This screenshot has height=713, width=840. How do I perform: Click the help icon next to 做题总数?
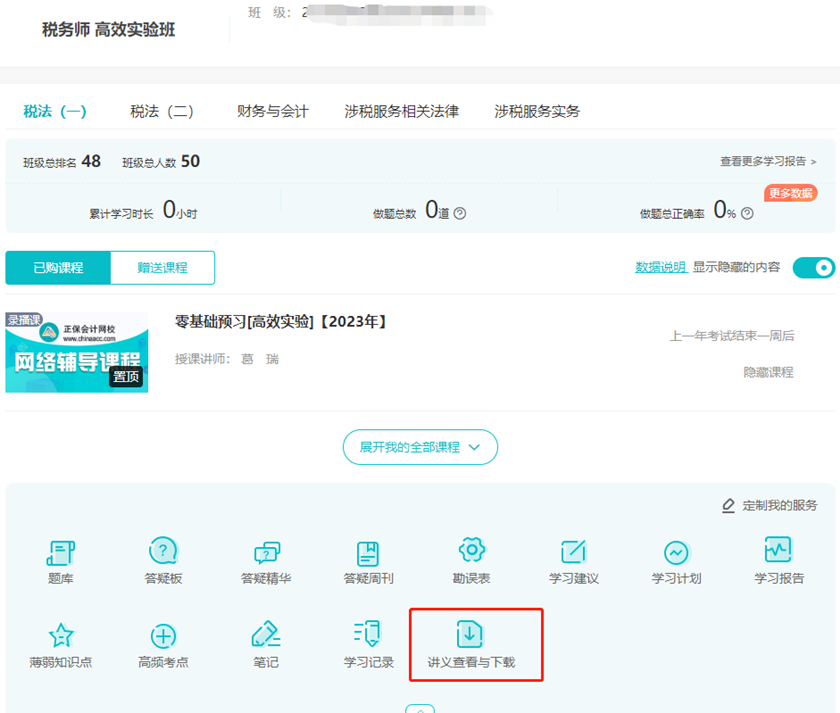(460, 213)
